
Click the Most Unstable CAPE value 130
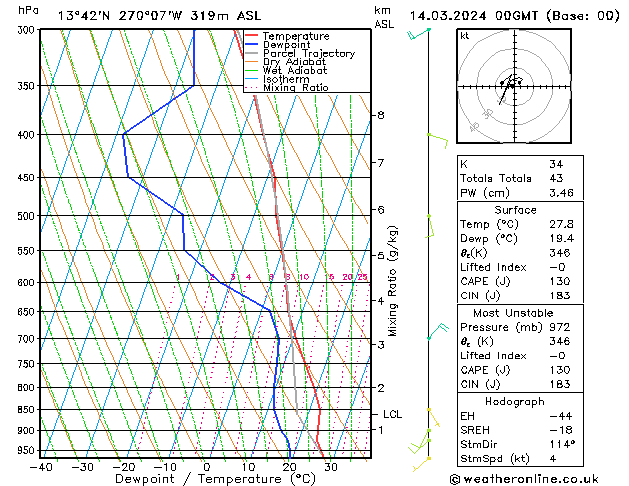560,370
